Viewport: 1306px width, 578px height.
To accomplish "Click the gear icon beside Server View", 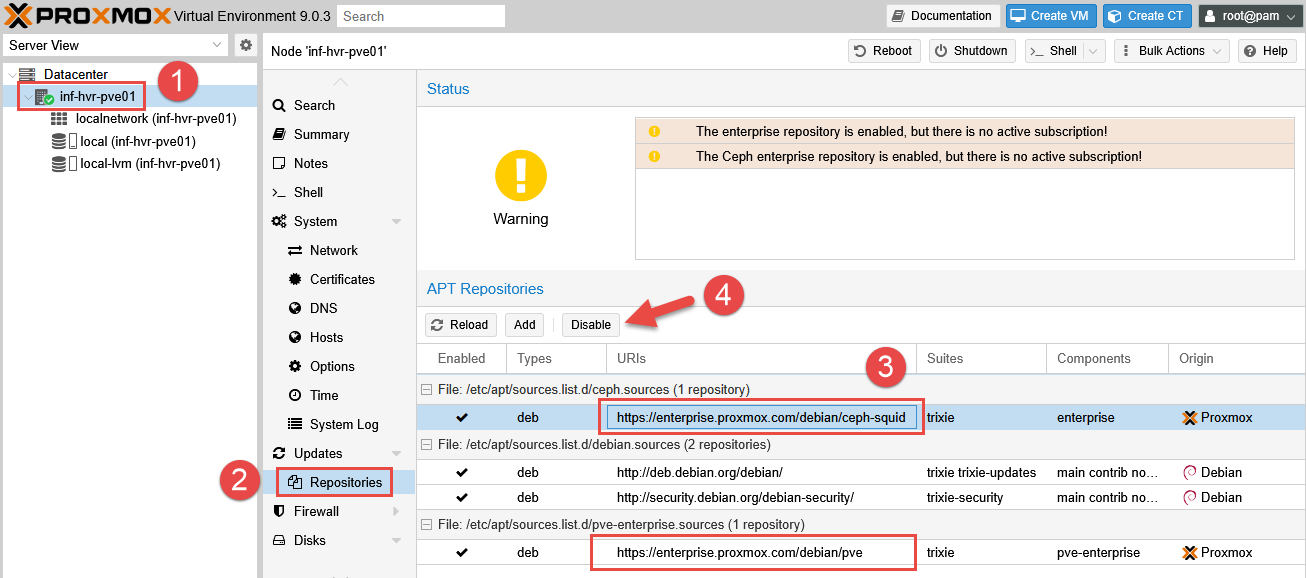I will 246,45.
